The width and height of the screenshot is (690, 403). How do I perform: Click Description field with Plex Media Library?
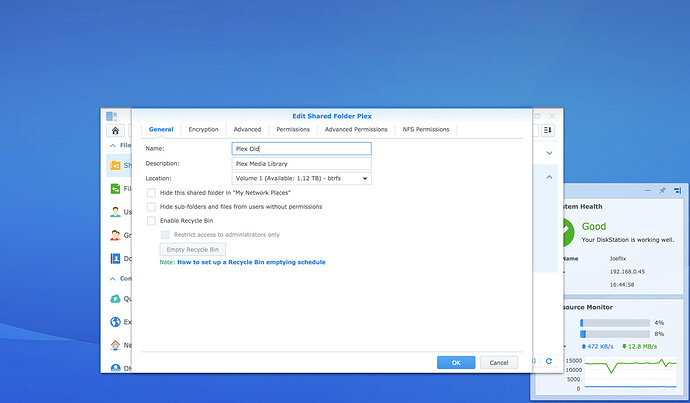[301, 164]
